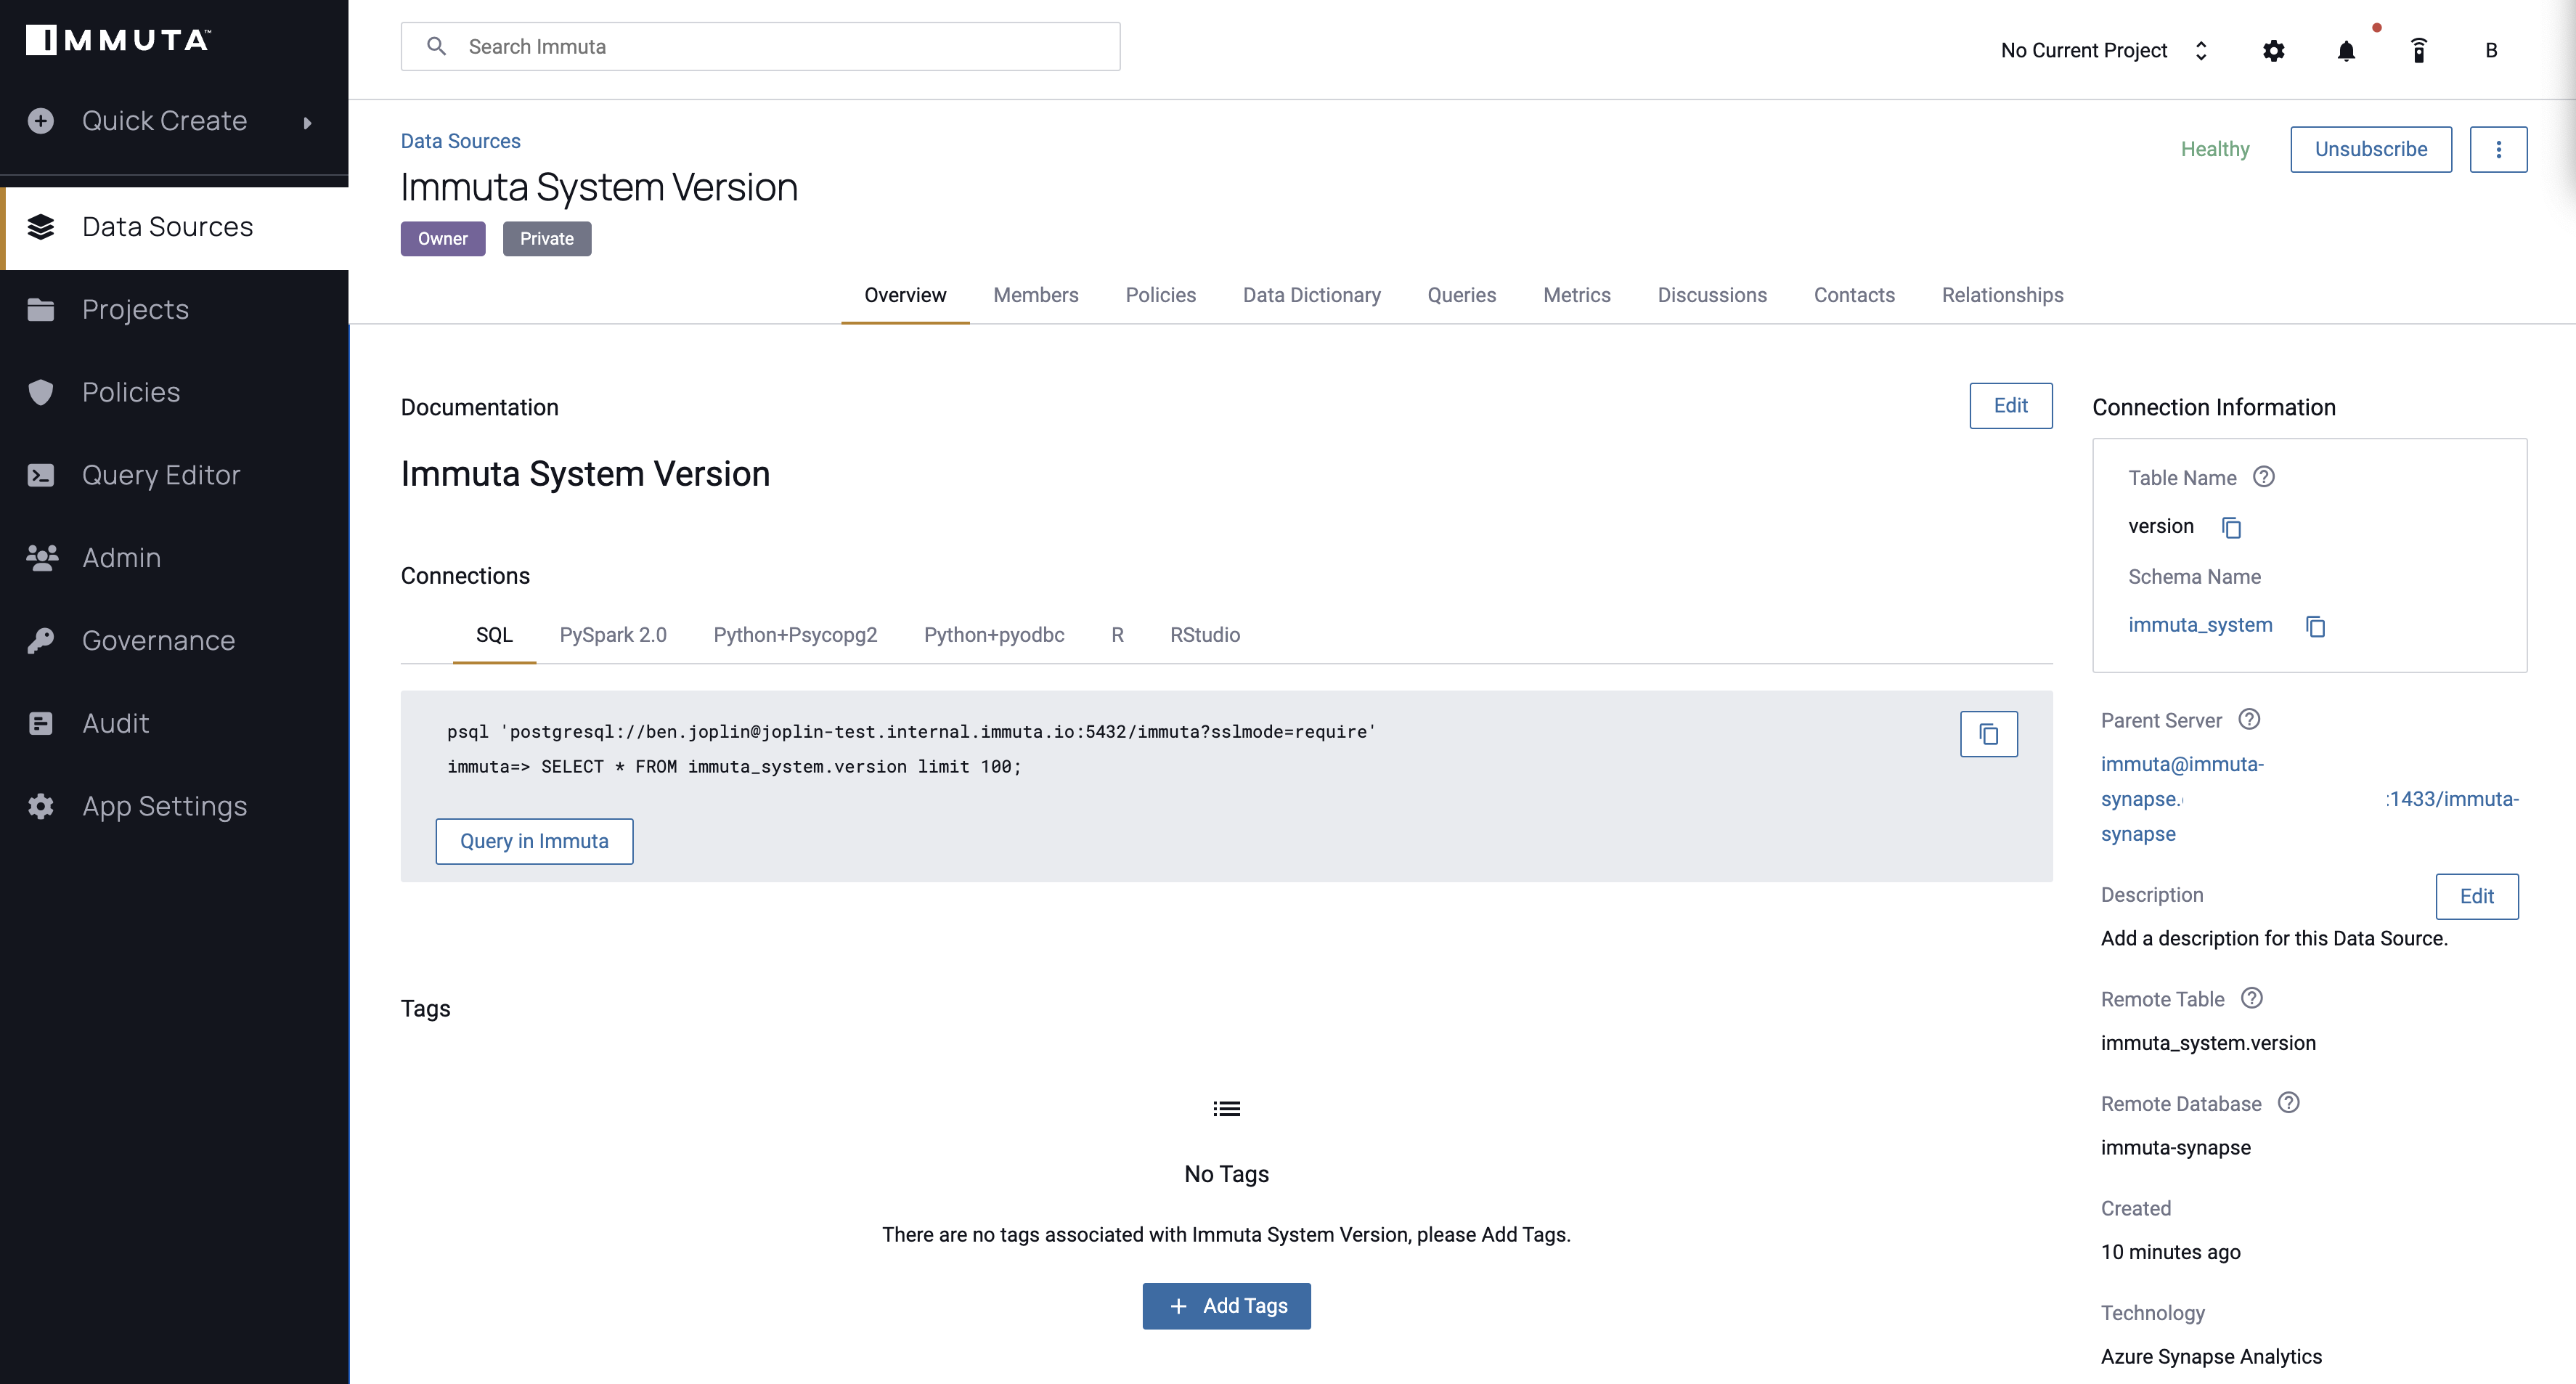Click the Projects folder icon
This screenshot has height=1384, width=2576.
41,310
